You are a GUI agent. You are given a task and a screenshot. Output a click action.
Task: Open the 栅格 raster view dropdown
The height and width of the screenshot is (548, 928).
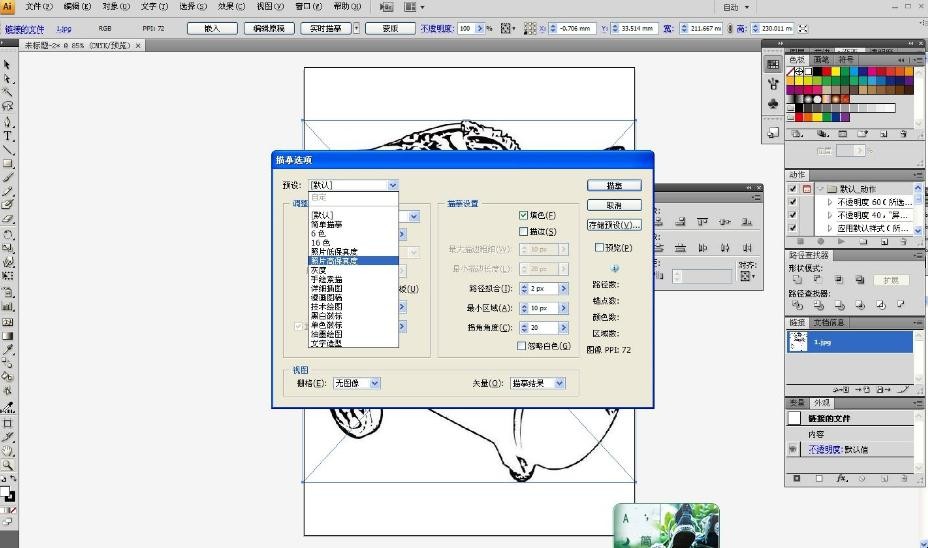pyautogui.click(x=374, y=383)
